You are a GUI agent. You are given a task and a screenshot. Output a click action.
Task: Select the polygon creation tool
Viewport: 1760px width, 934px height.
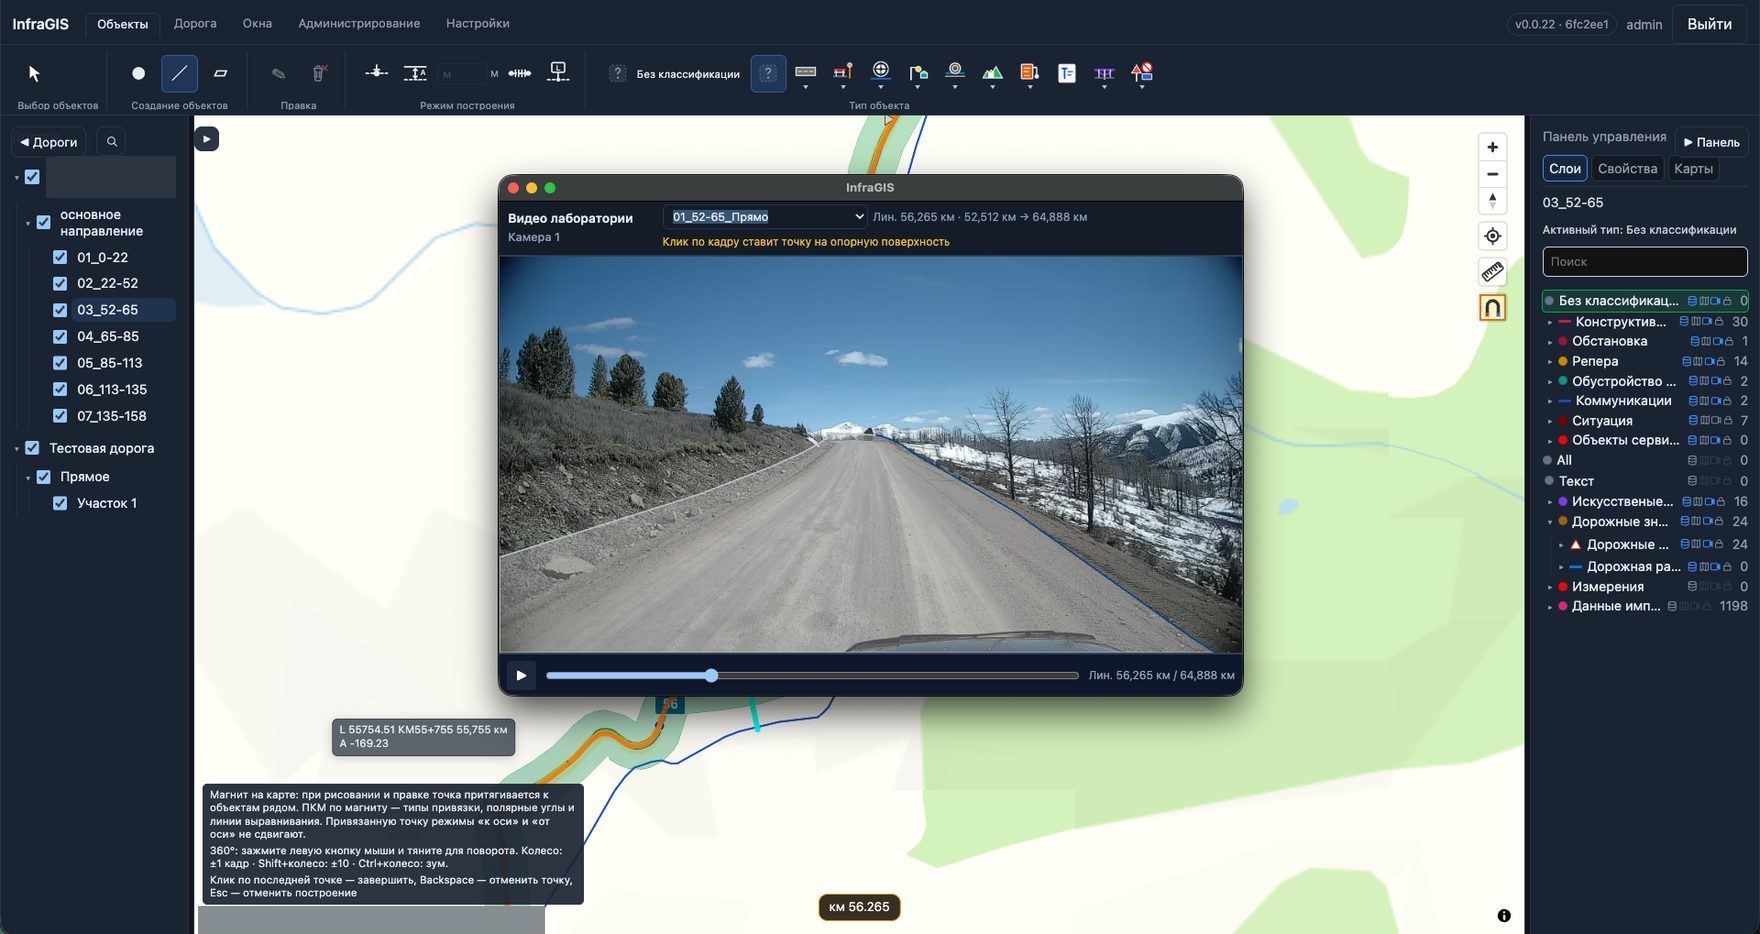click(x=221, y=73)
